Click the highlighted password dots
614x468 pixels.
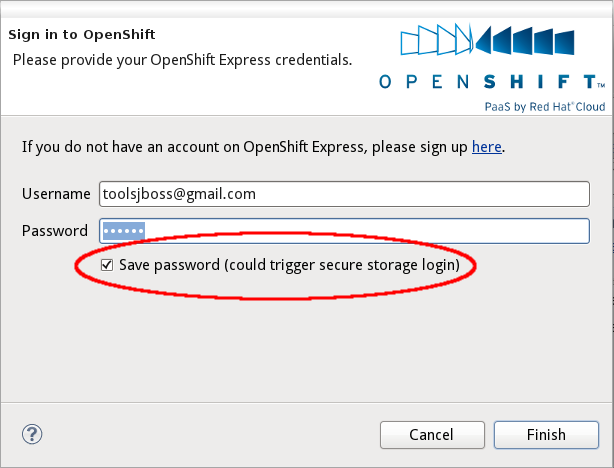point(123,231)
